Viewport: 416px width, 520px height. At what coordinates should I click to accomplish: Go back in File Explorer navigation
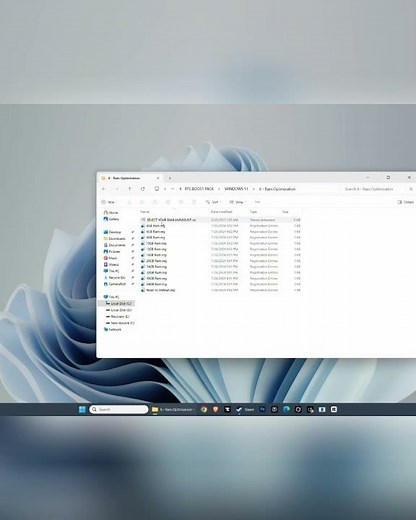(x=104, y=189)
